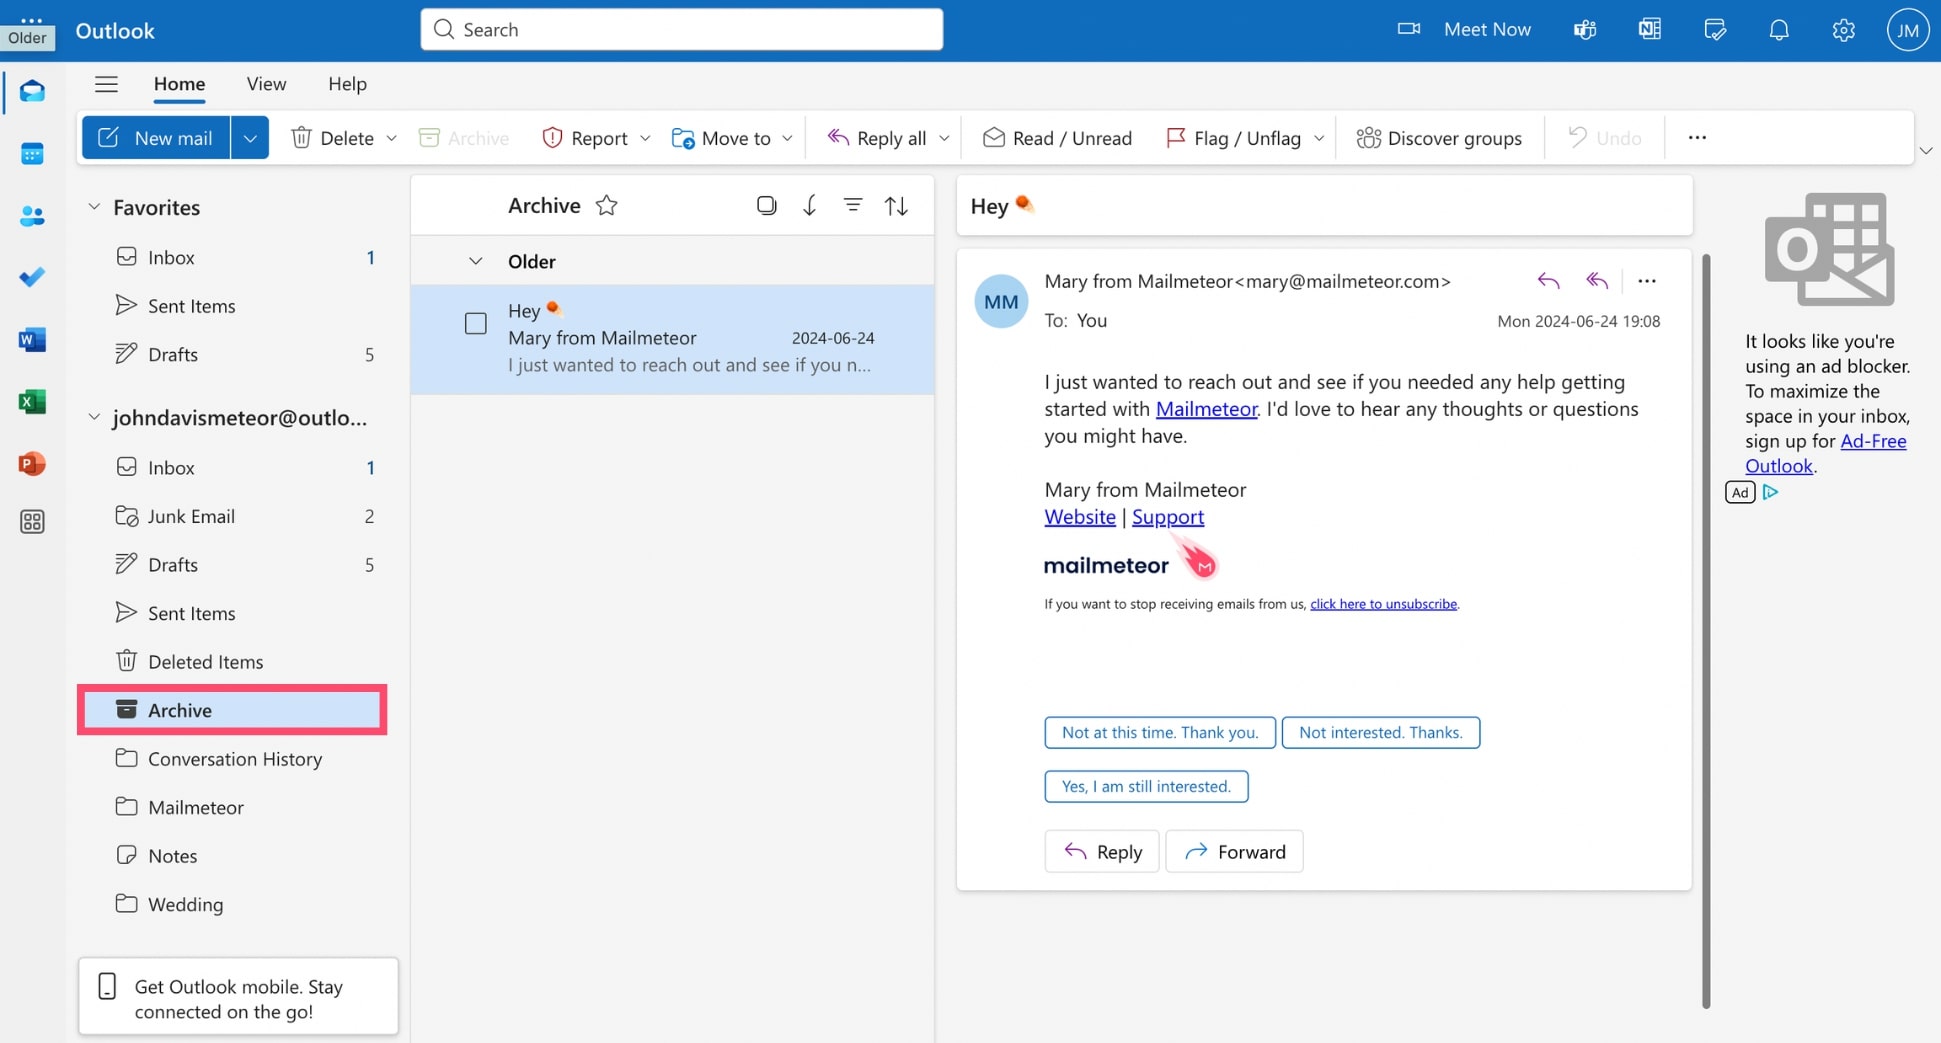Click the unsubscribe link in email
The image size is (1941, 1043).
click(1383, 604)
